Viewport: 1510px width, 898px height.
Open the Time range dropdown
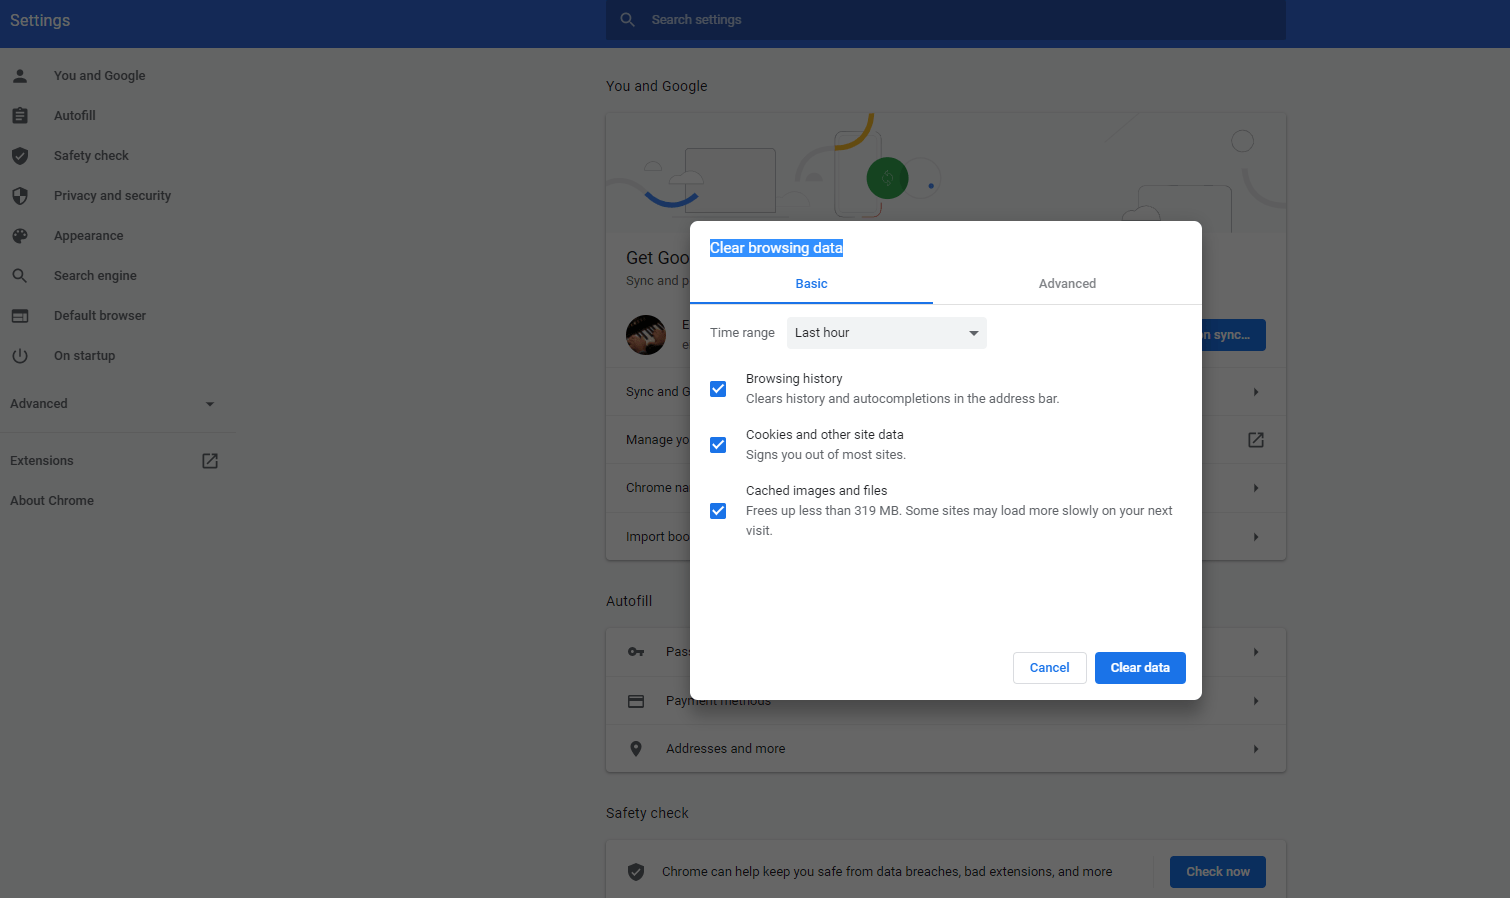(886, 333)
